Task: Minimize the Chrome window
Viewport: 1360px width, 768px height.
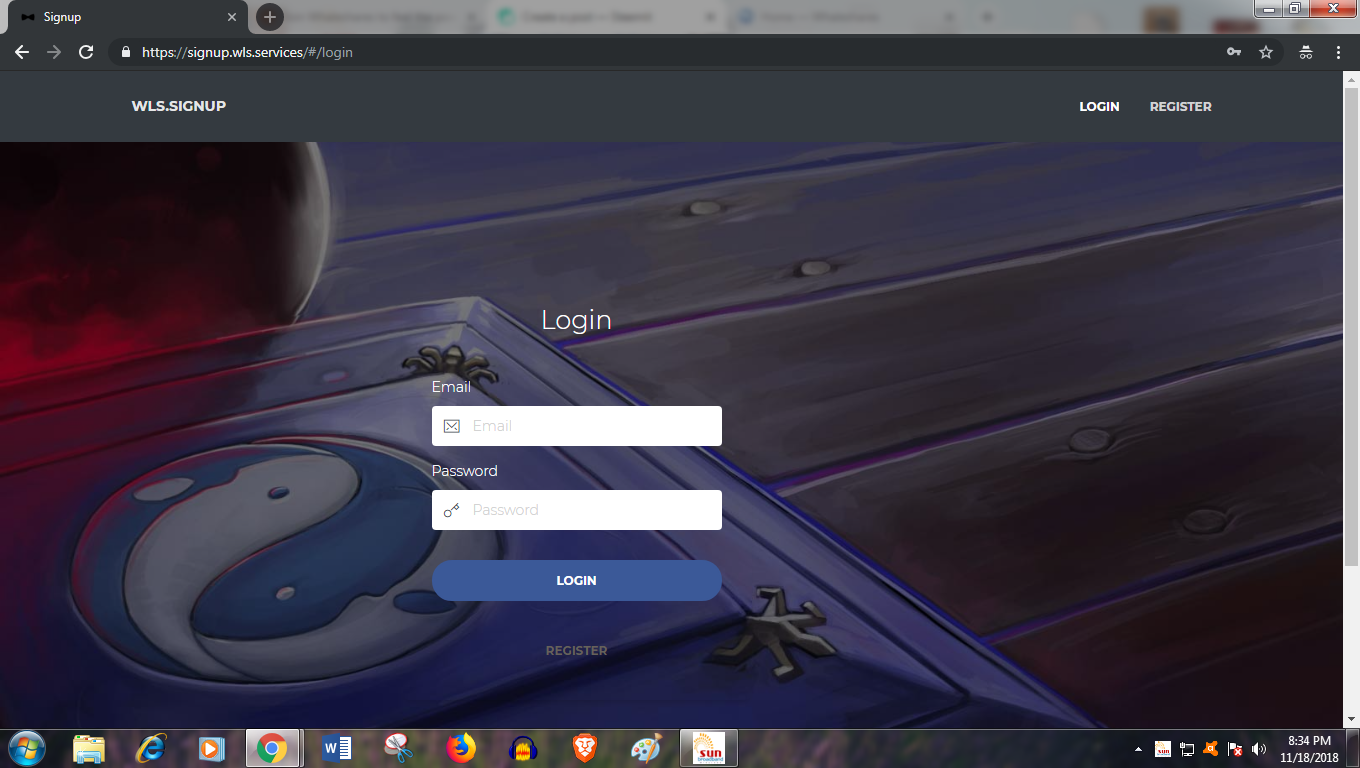Action: click(x=1269, y=8)
